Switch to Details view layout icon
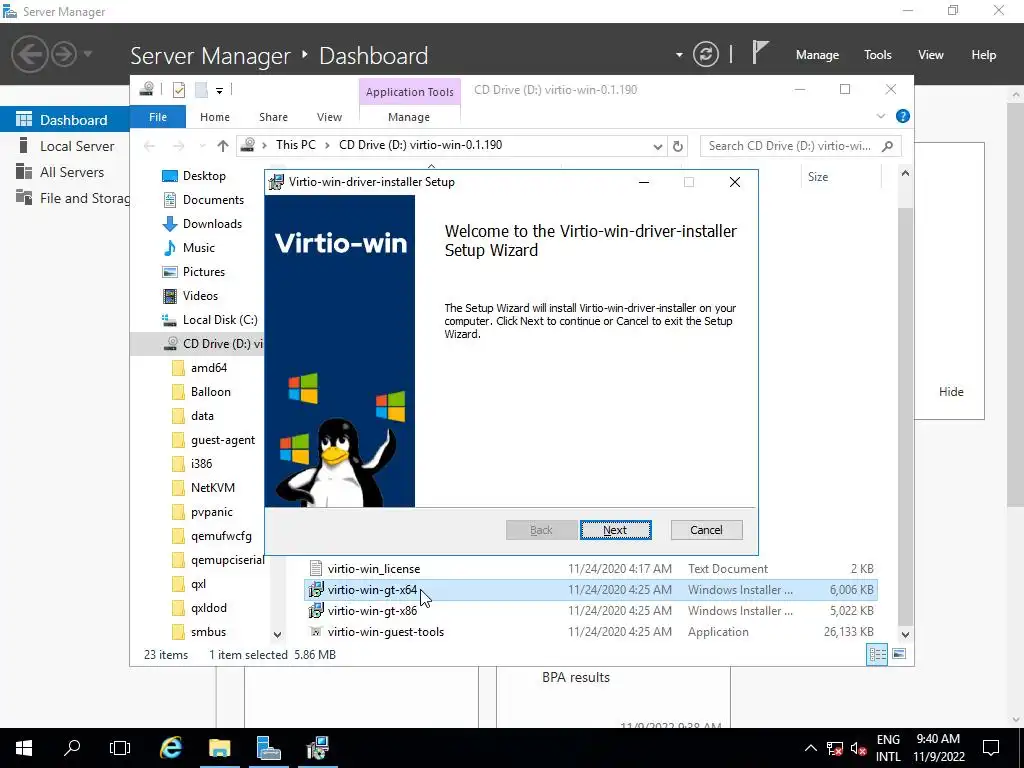The image size is (1024, 768). click(877, 654)
